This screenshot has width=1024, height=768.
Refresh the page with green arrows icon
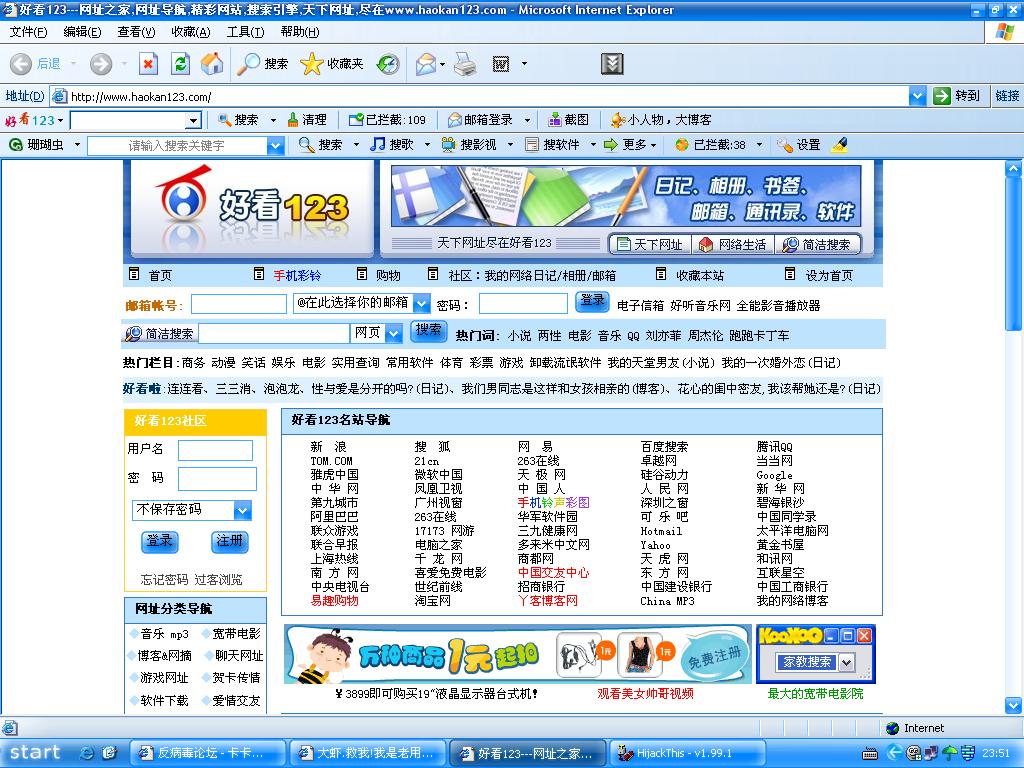tap(180, 63)
